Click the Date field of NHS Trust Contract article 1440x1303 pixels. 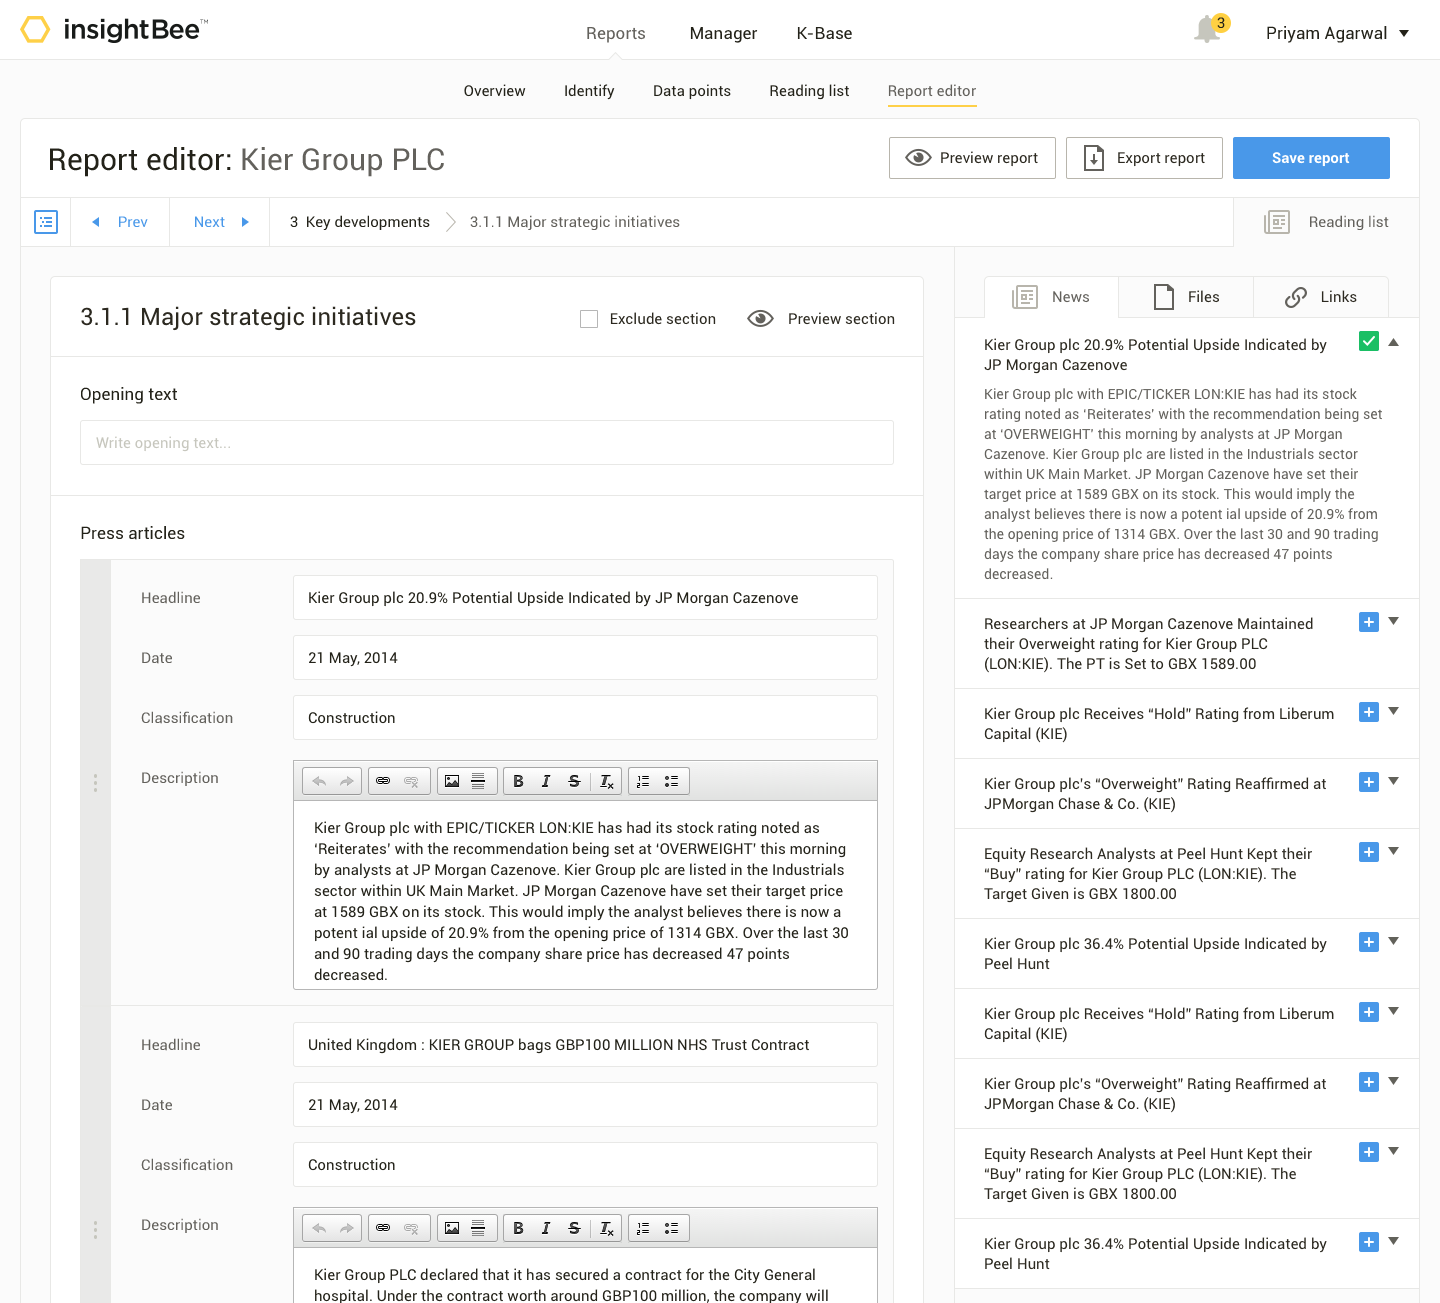coord(585,1105)
